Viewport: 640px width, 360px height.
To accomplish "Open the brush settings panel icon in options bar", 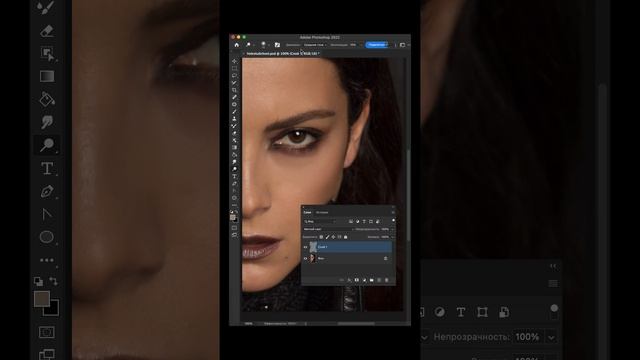I will click(277, 45).
